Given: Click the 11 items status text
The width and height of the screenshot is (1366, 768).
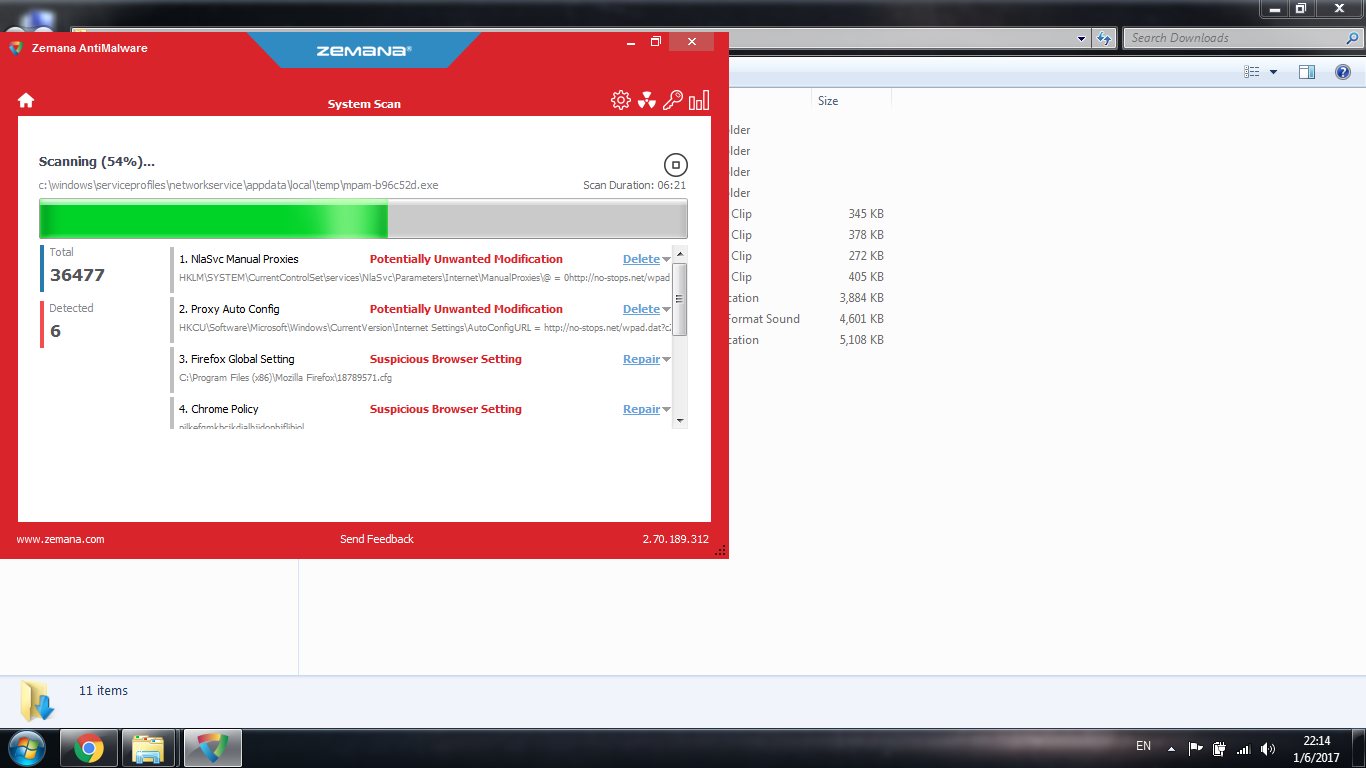Looking at the screenshot, I should (103, 691).
